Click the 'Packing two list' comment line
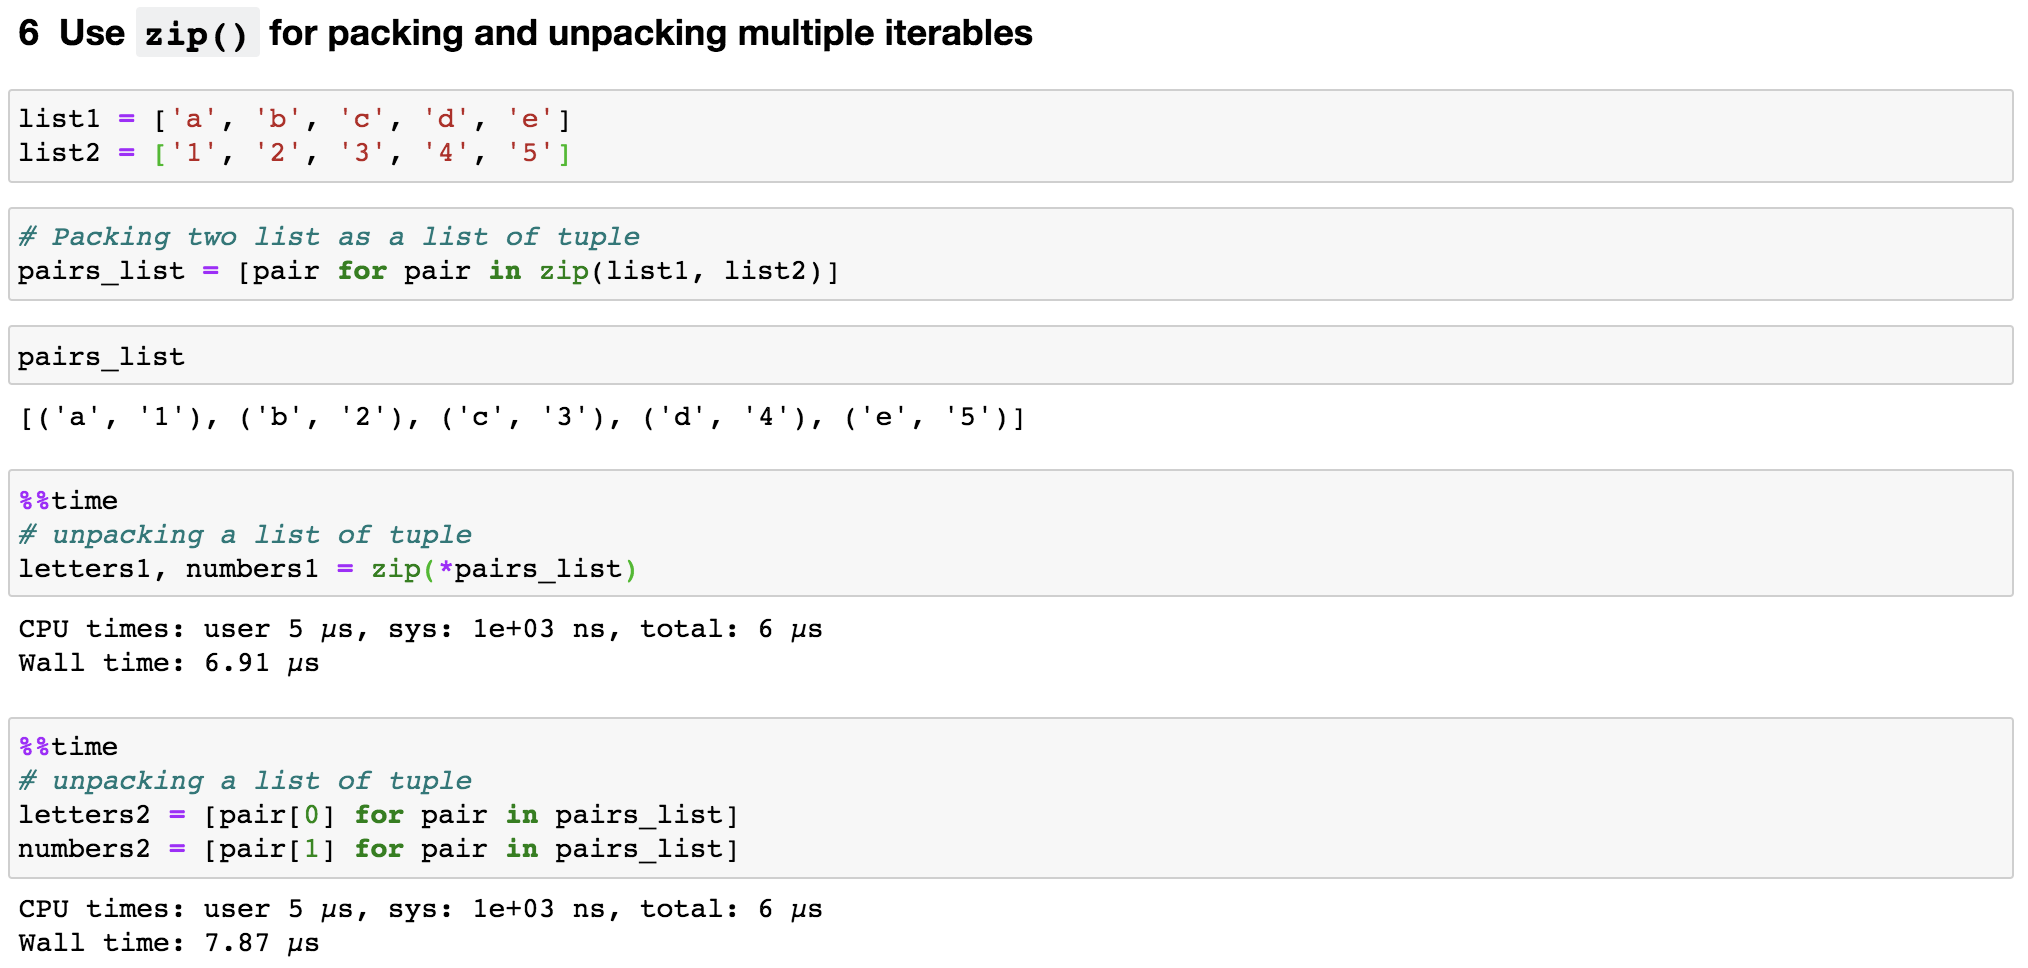Screen dimensions: 2028x968 tap(329, 237)
